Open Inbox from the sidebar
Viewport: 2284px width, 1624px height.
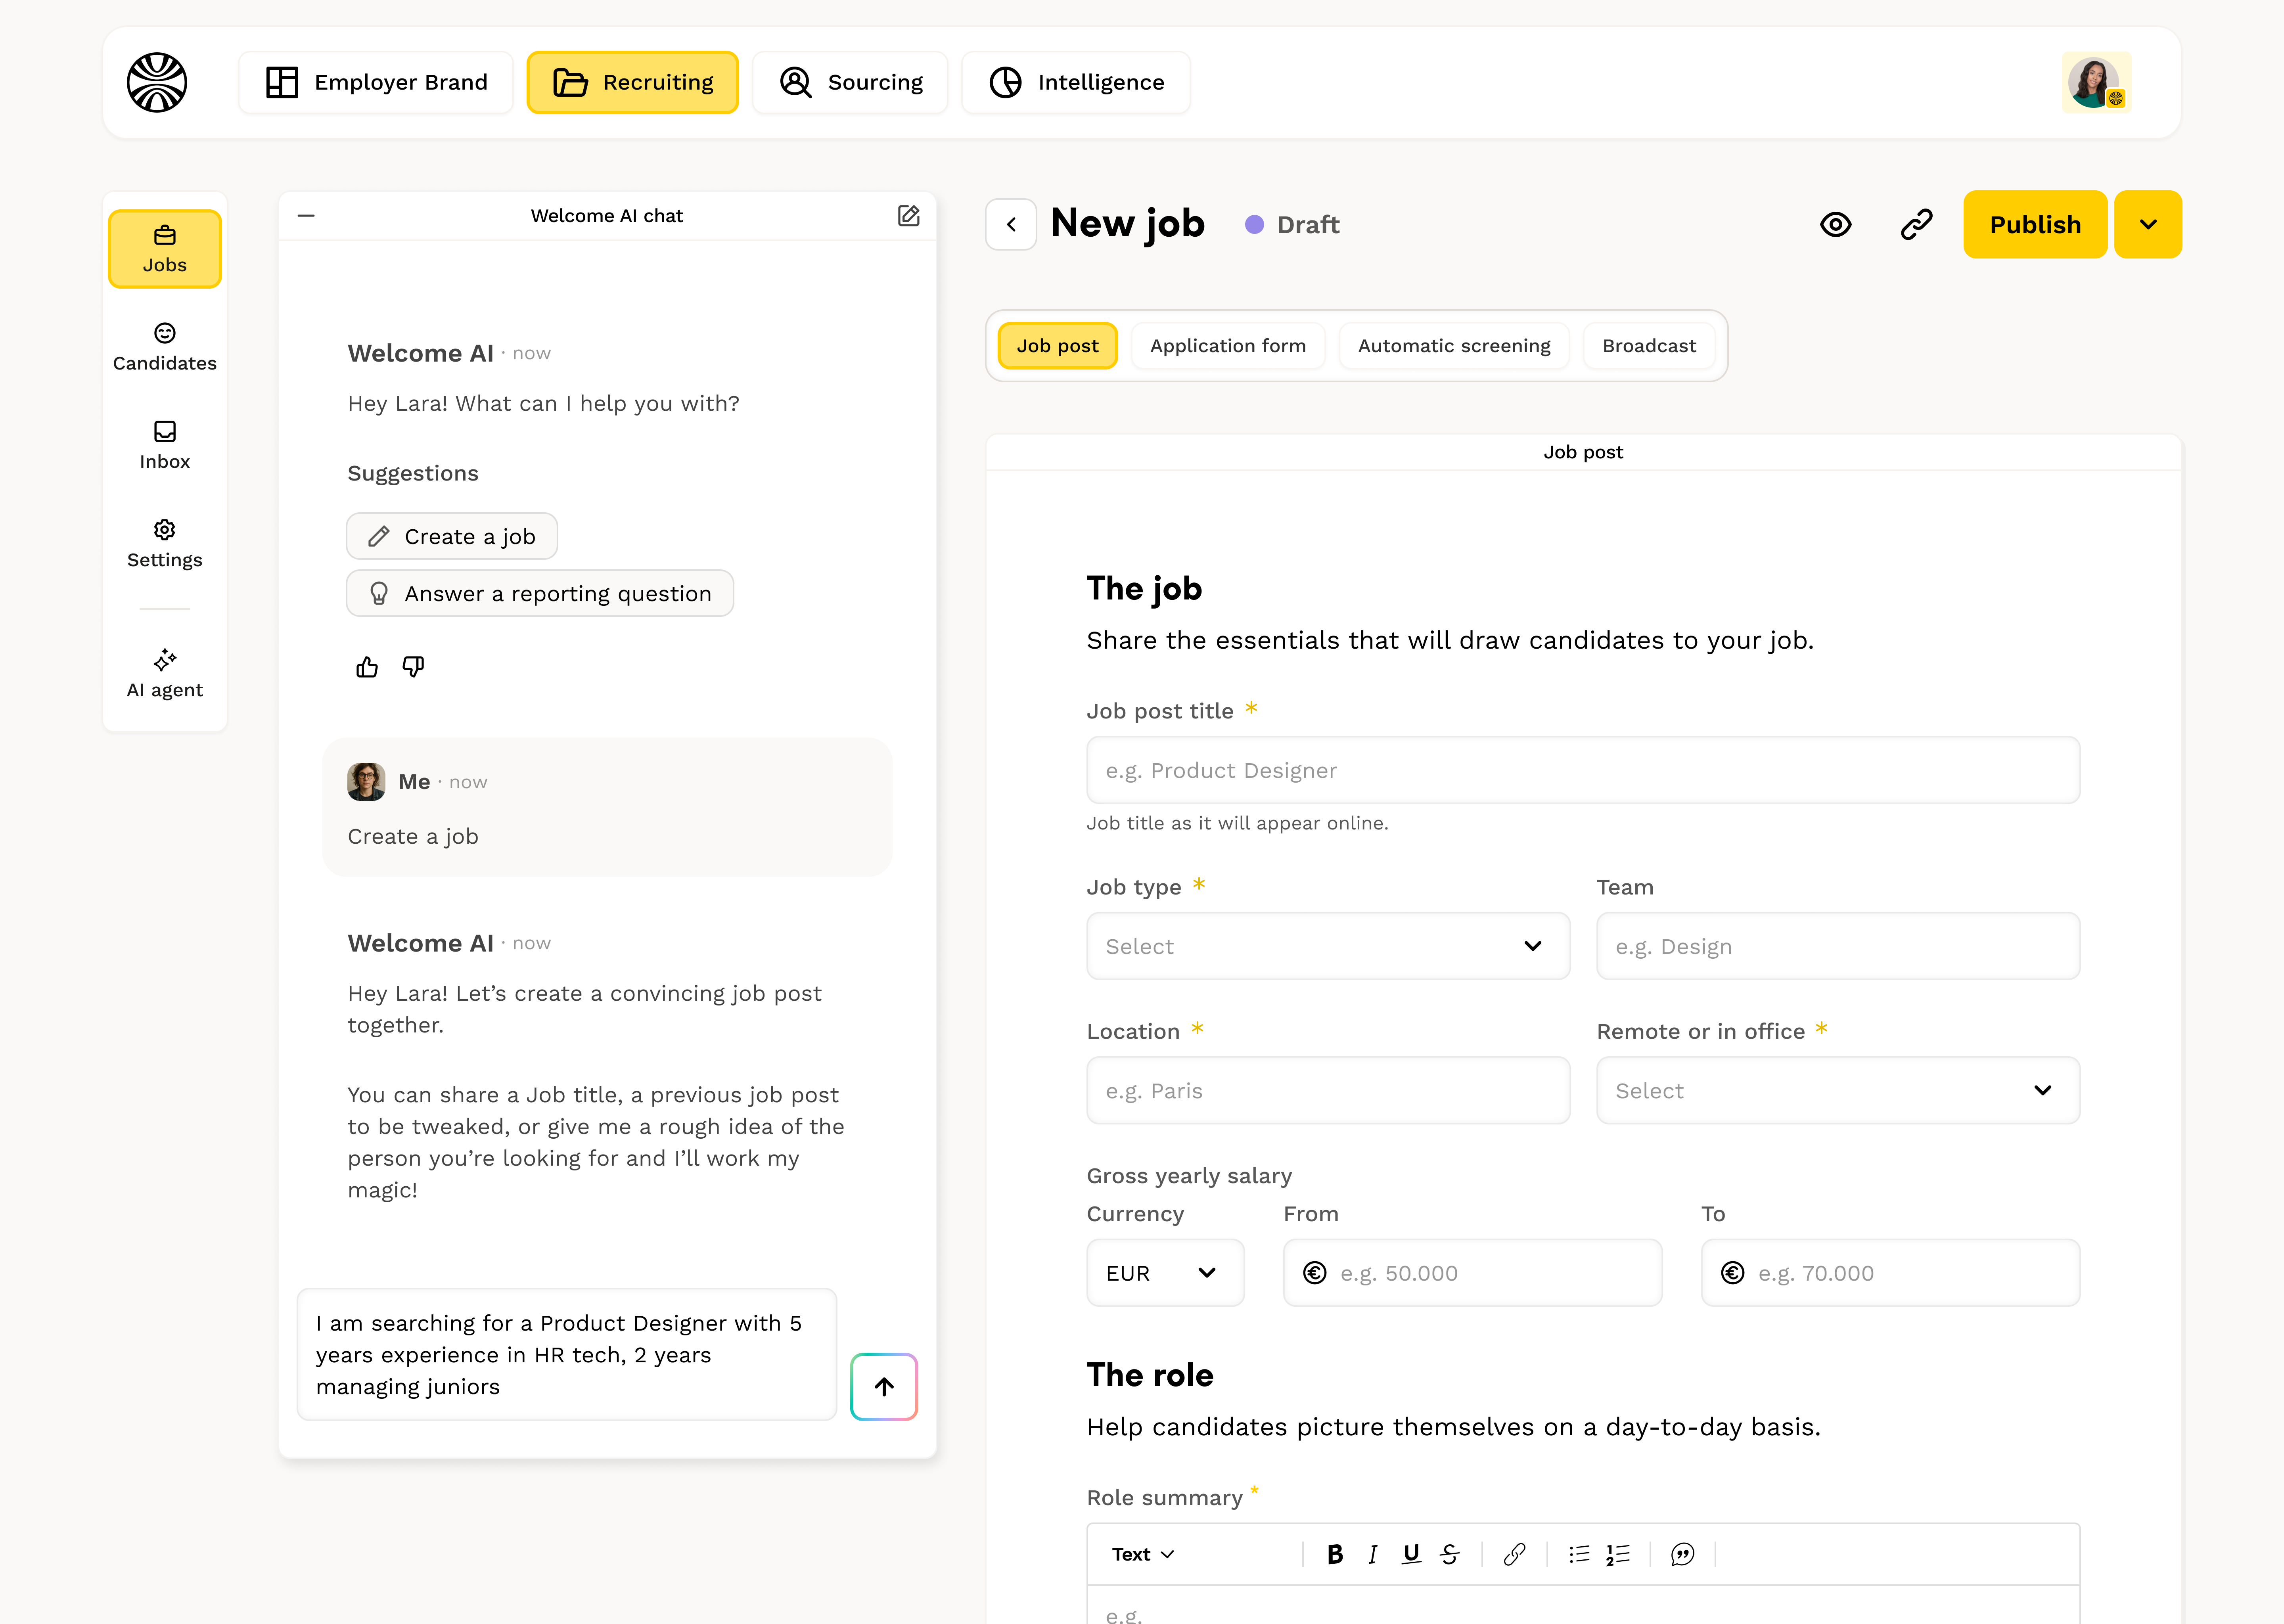click(165, 445)
